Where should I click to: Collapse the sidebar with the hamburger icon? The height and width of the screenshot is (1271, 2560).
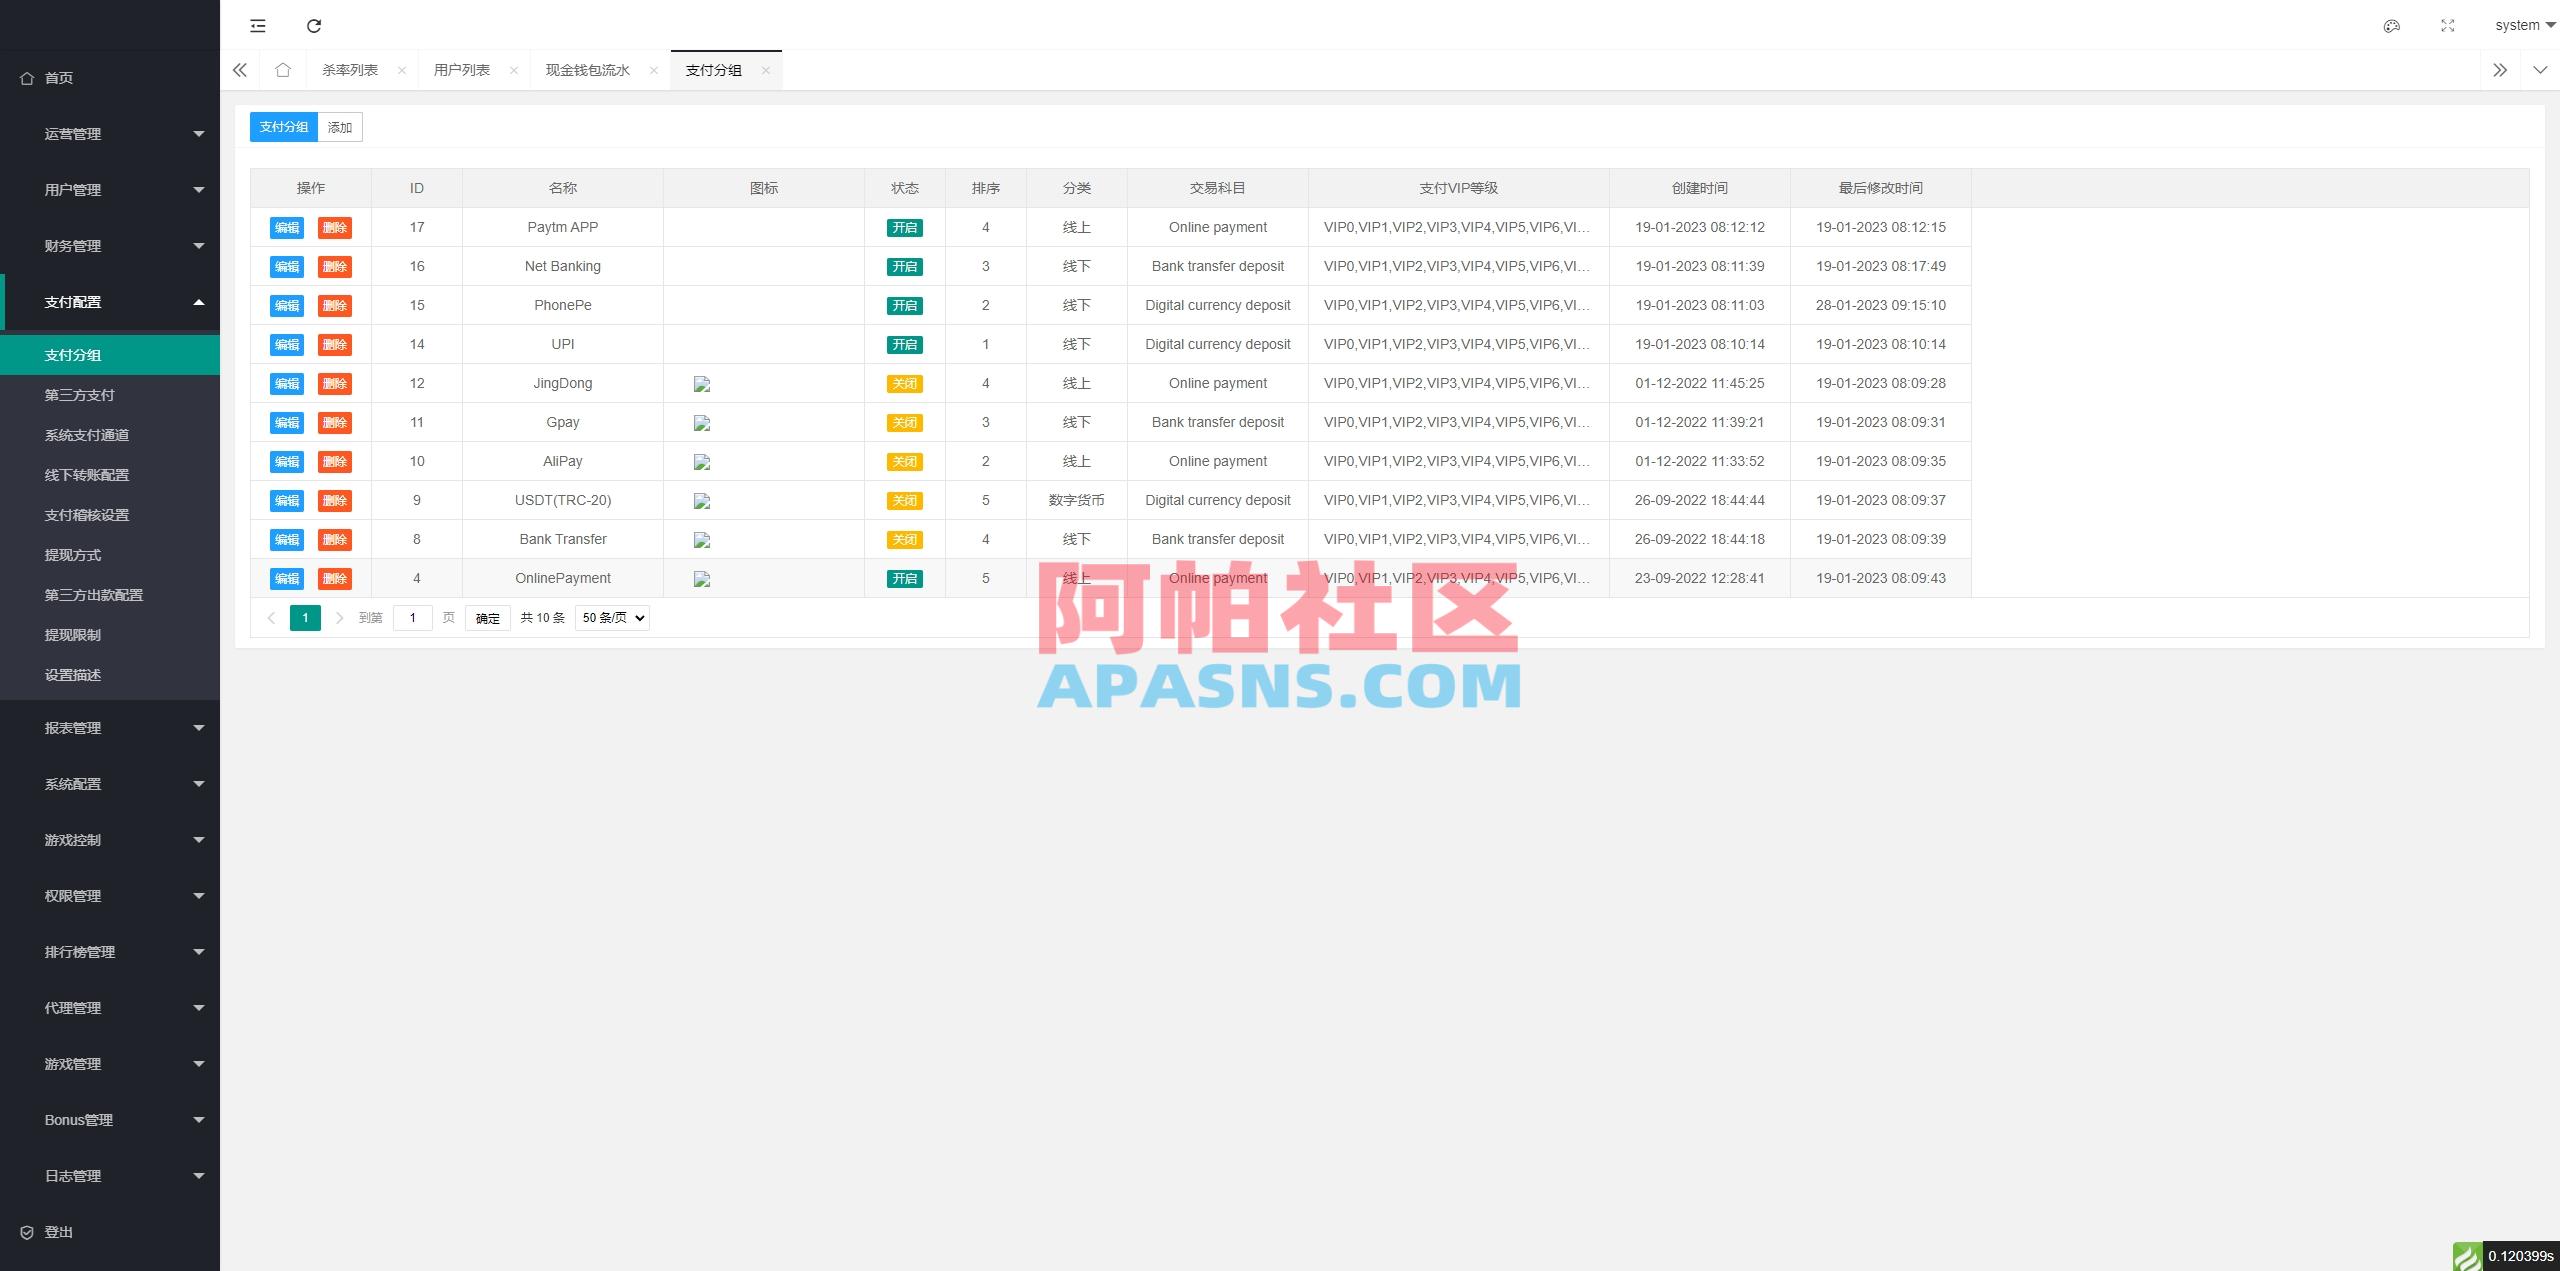click(x=258, y=26)
